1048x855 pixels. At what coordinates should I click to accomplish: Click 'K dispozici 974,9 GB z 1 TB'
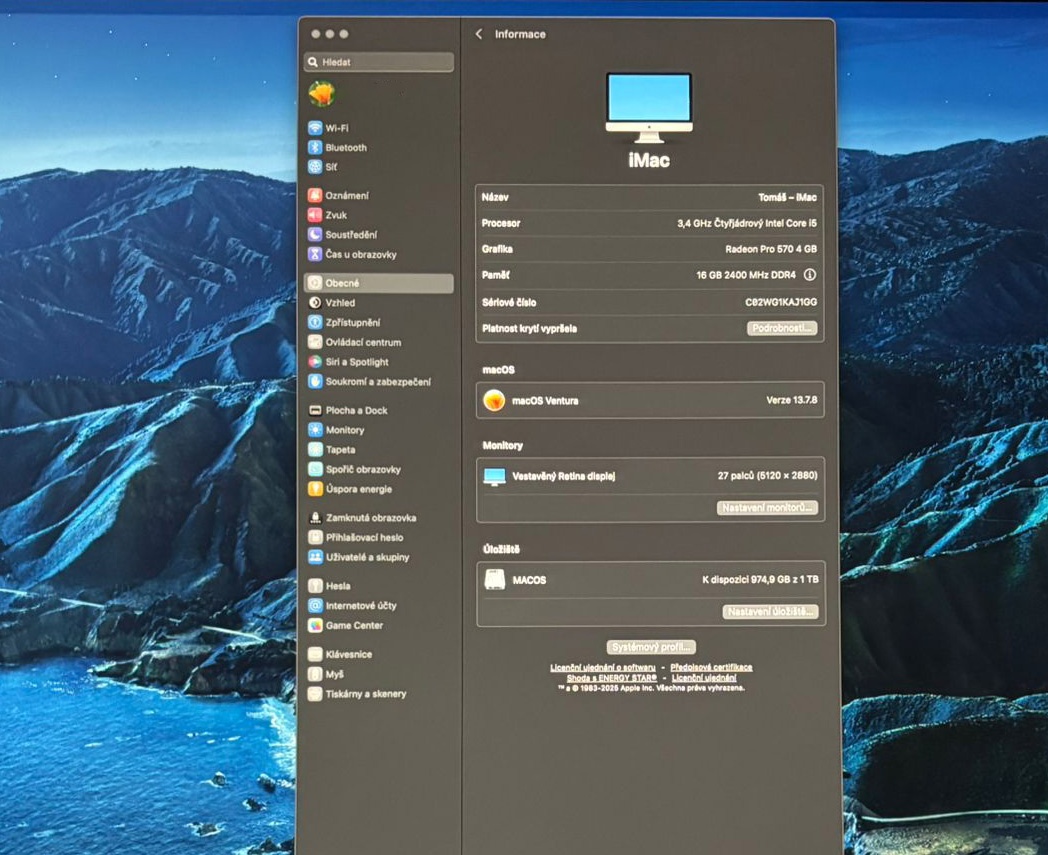(760, 579)
